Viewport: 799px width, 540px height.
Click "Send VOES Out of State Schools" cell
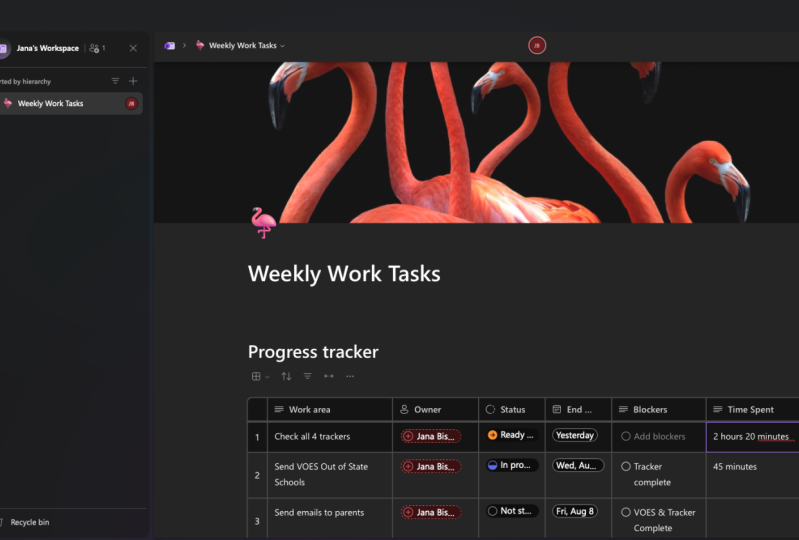(x=330, y=475)
